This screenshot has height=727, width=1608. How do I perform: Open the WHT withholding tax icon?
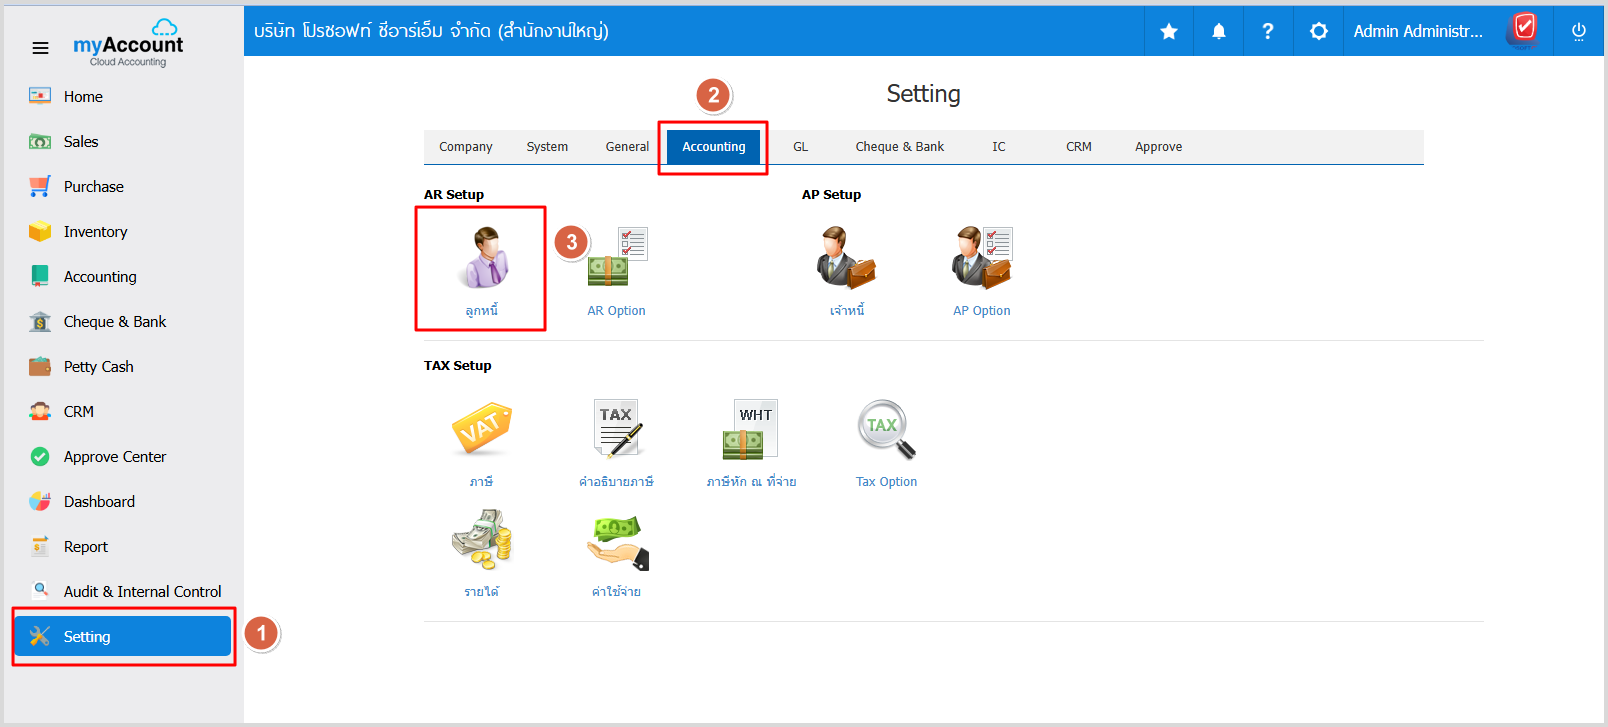click(751, 430)
